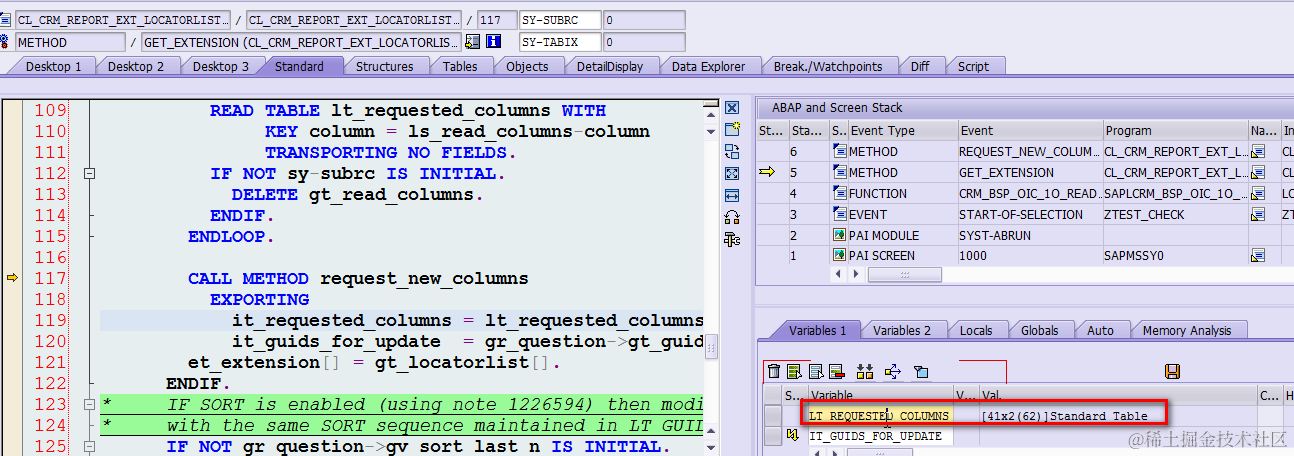
Task: Open the DetailDisplay tab
Action: click(x=609, y=66)
